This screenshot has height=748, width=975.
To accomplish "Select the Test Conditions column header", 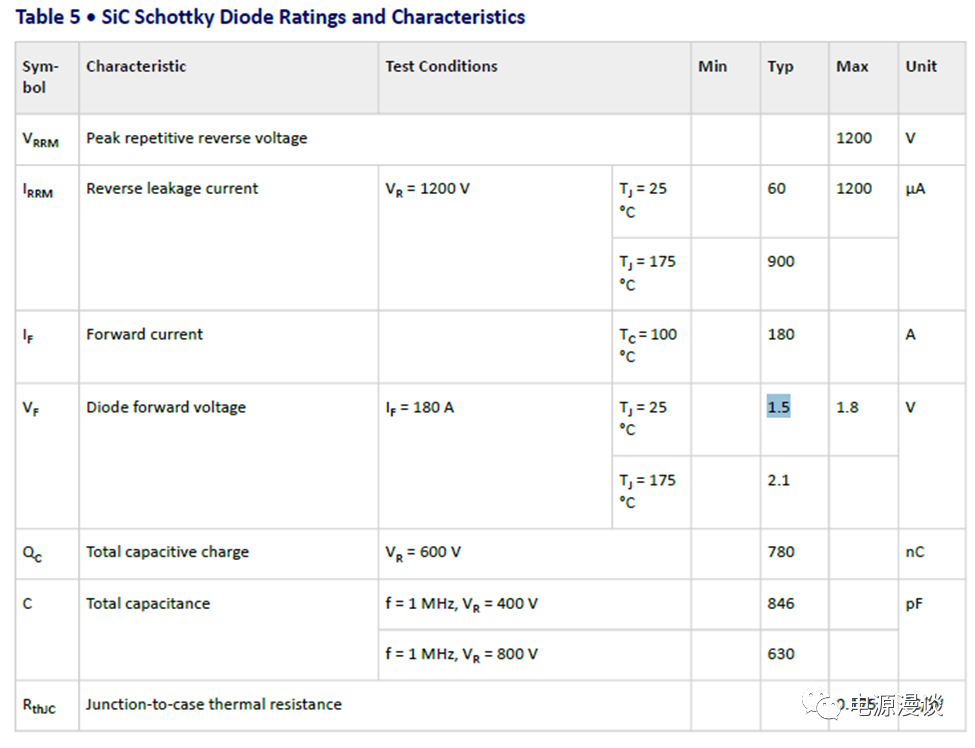I will tap(441, 66).
